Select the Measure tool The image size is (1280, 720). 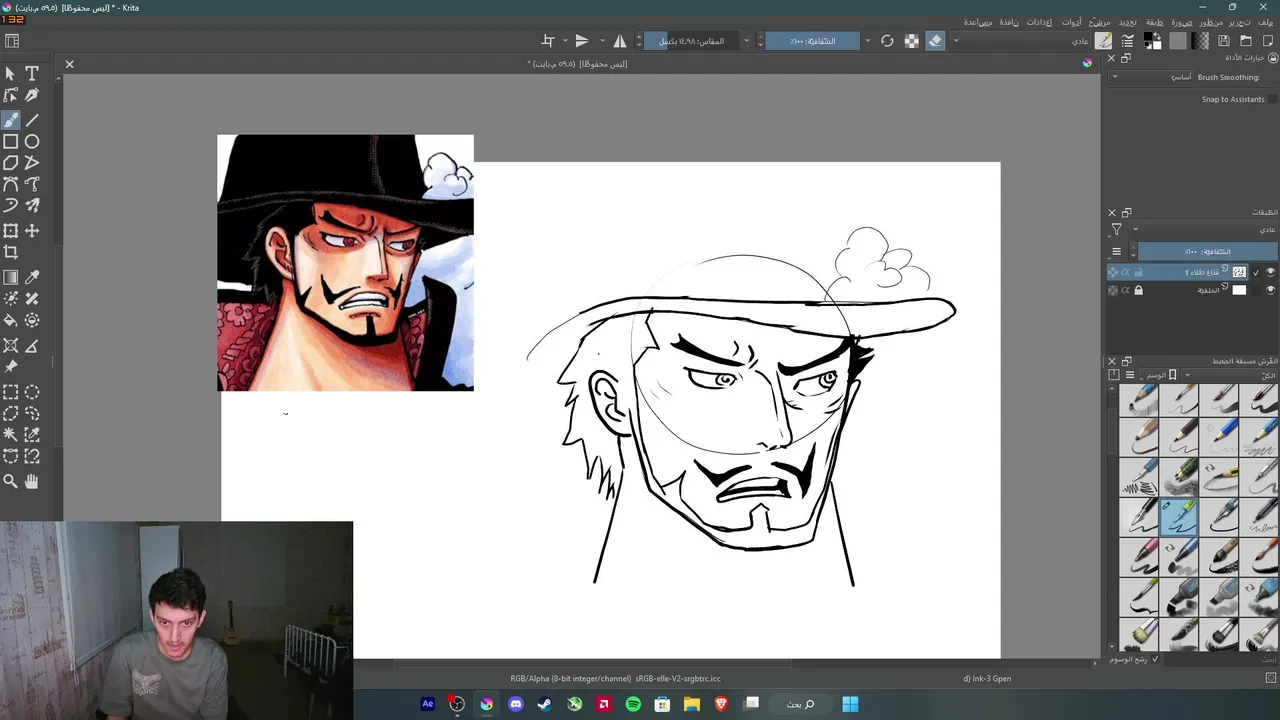click(x=32, y=346)
